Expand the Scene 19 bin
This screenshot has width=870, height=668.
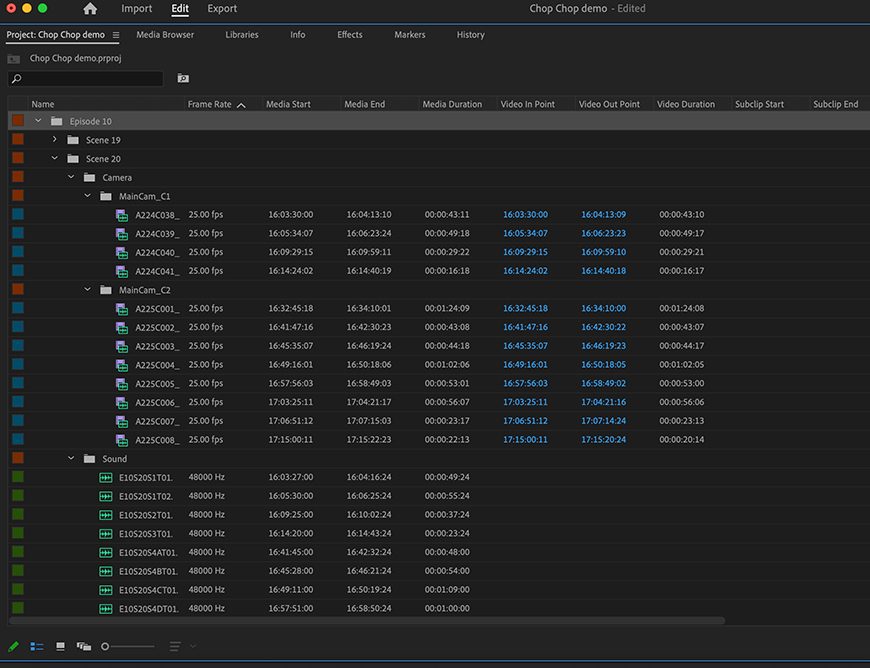[x=54, y=139]
